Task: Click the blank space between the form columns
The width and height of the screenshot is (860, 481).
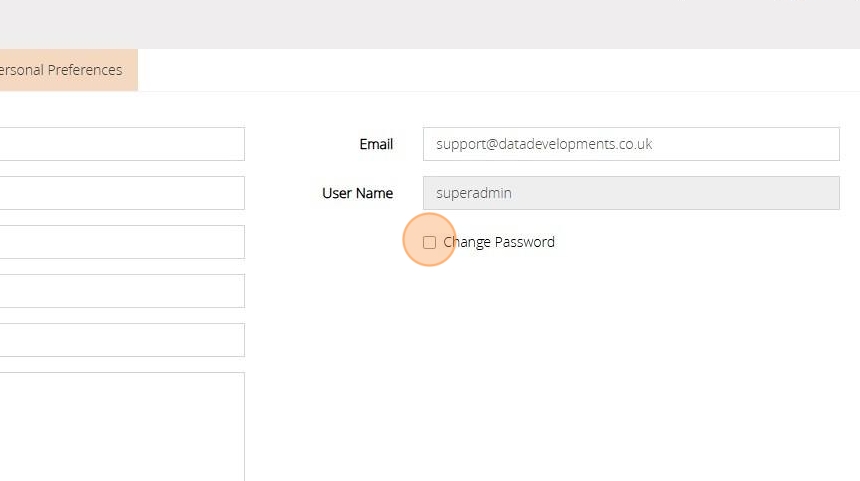Action: (278, 300)
